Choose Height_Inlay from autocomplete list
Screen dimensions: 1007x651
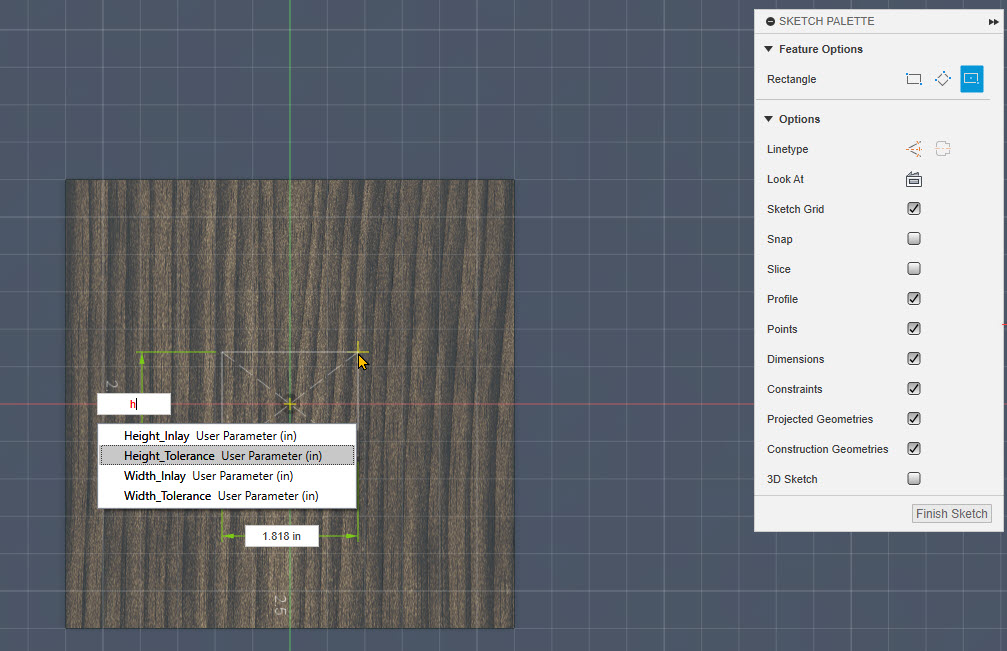tap(227, 436)
